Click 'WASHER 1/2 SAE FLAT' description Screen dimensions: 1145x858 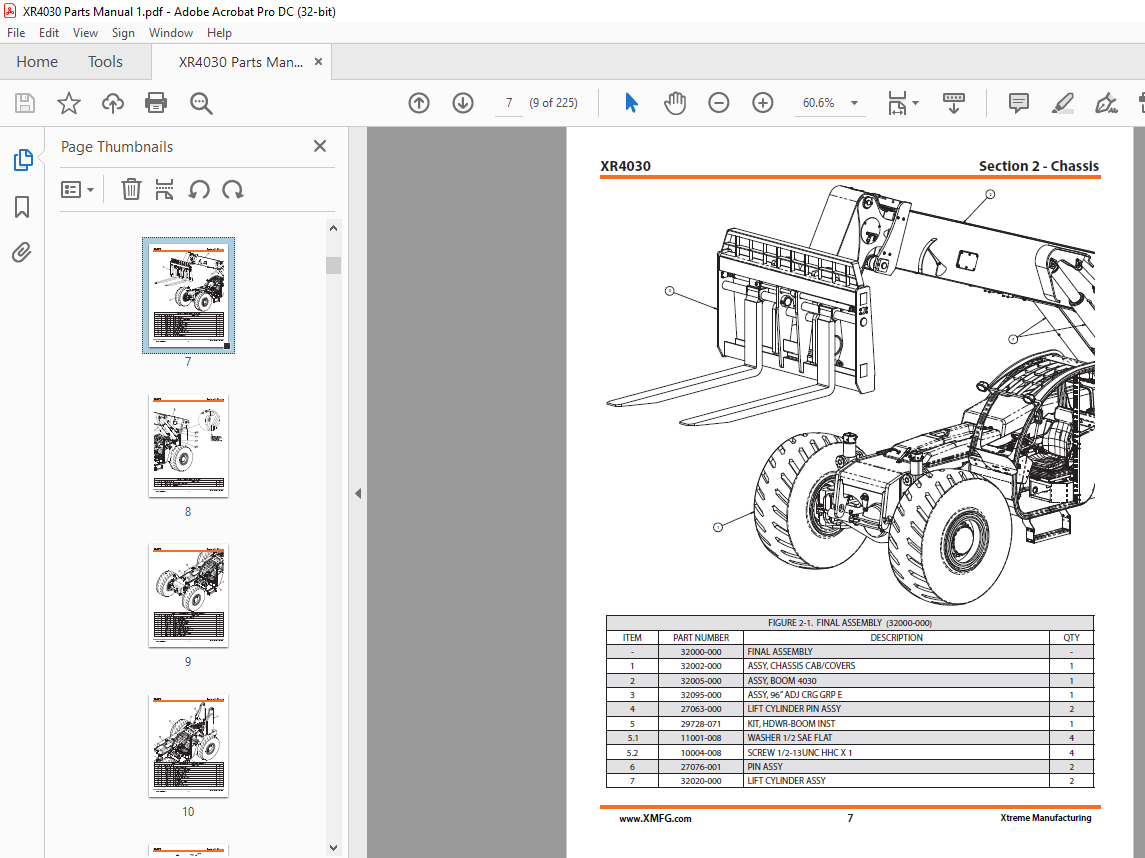pyautogui.click(x=789, y=738)
